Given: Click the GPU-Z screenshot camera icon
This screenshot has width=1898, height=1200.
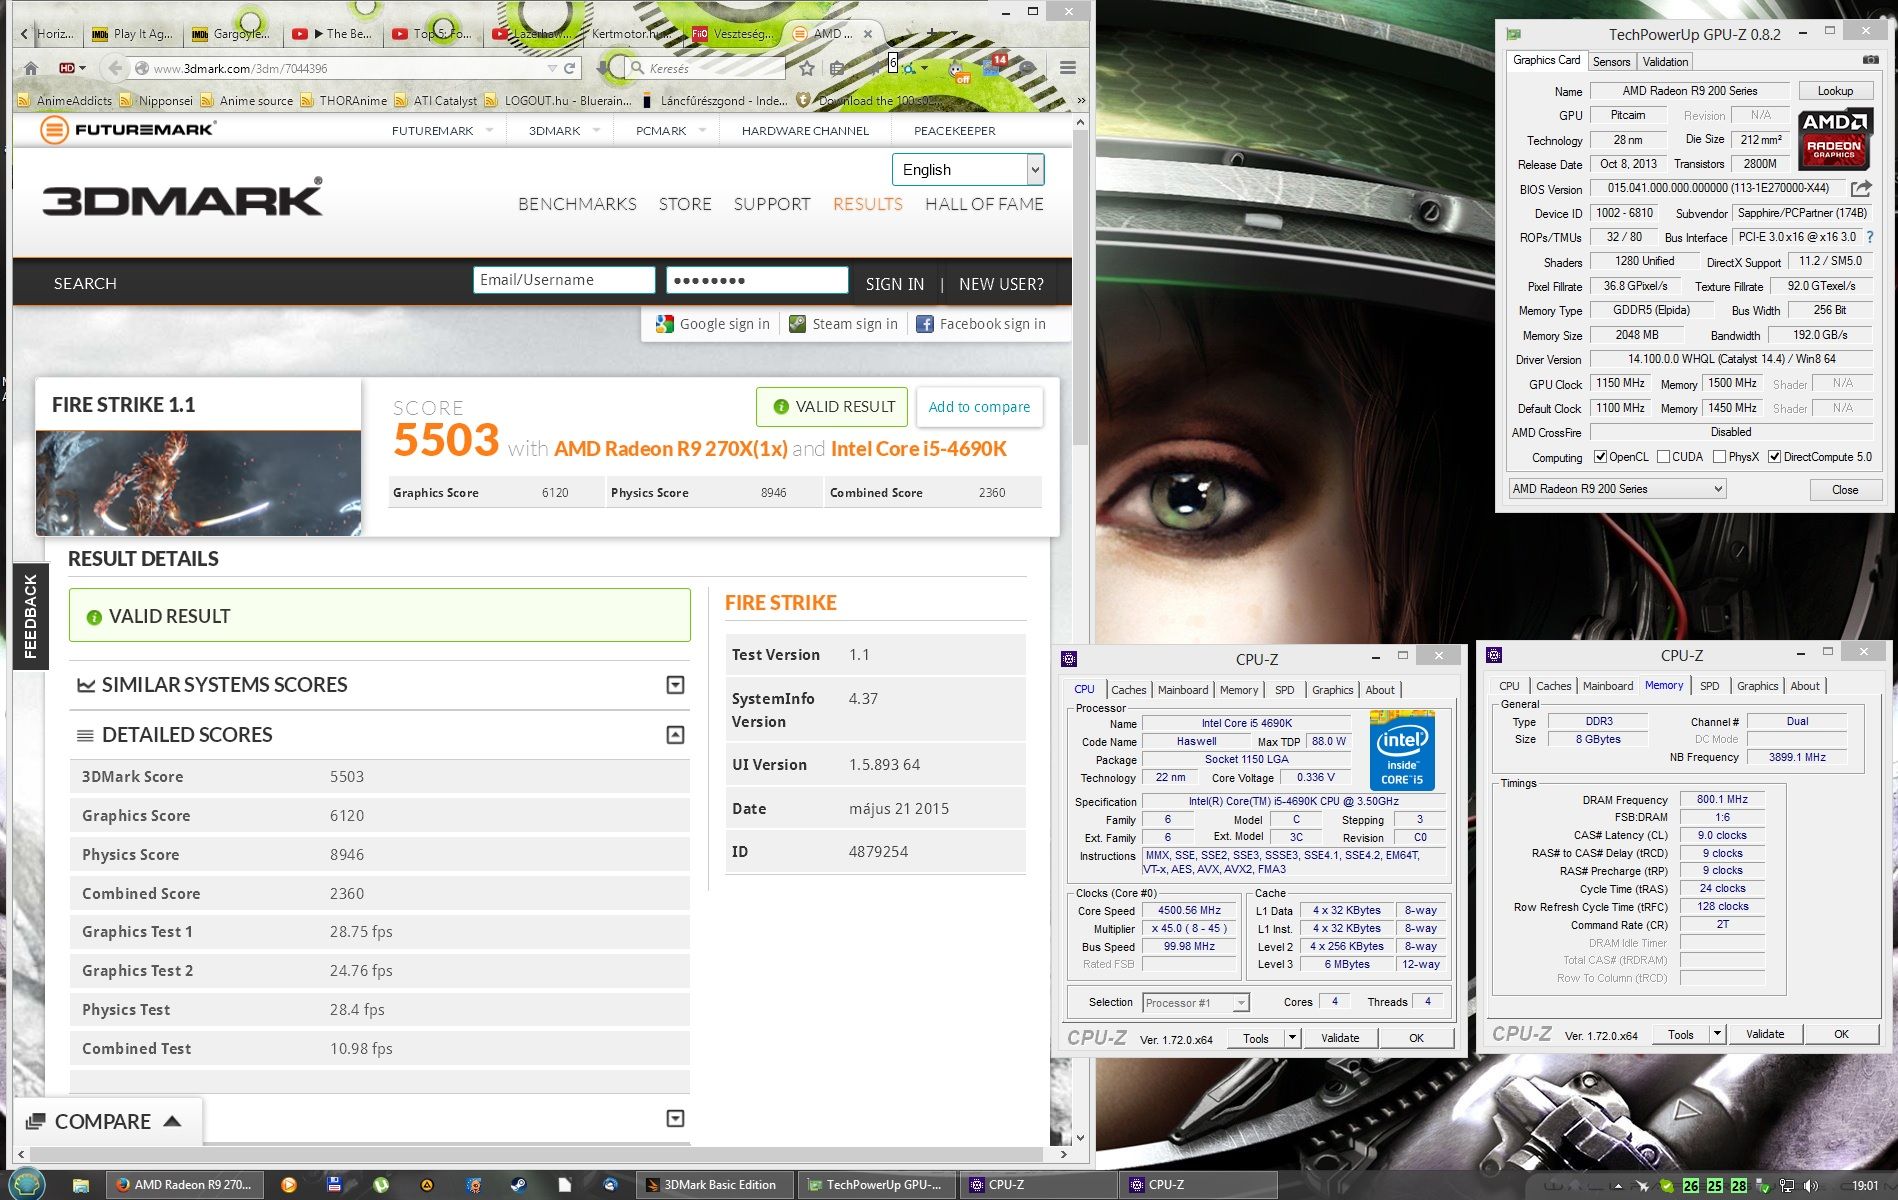Looking at the screenshot, I should click(1870, 60).
